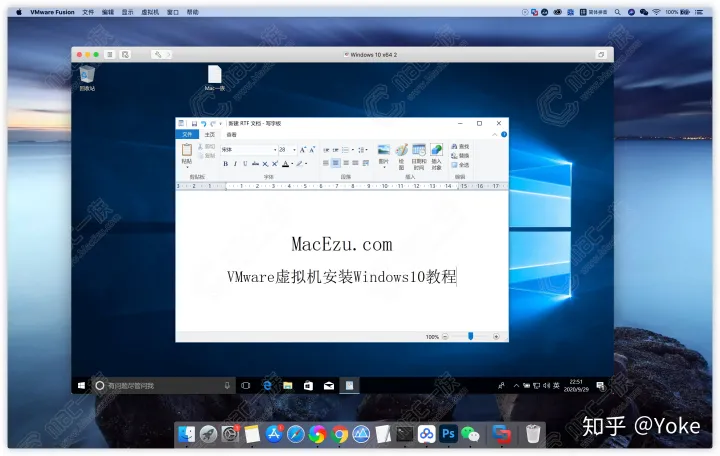
Task: Open File Explorer from the taskbar
Action: click(x=288, y=386)
